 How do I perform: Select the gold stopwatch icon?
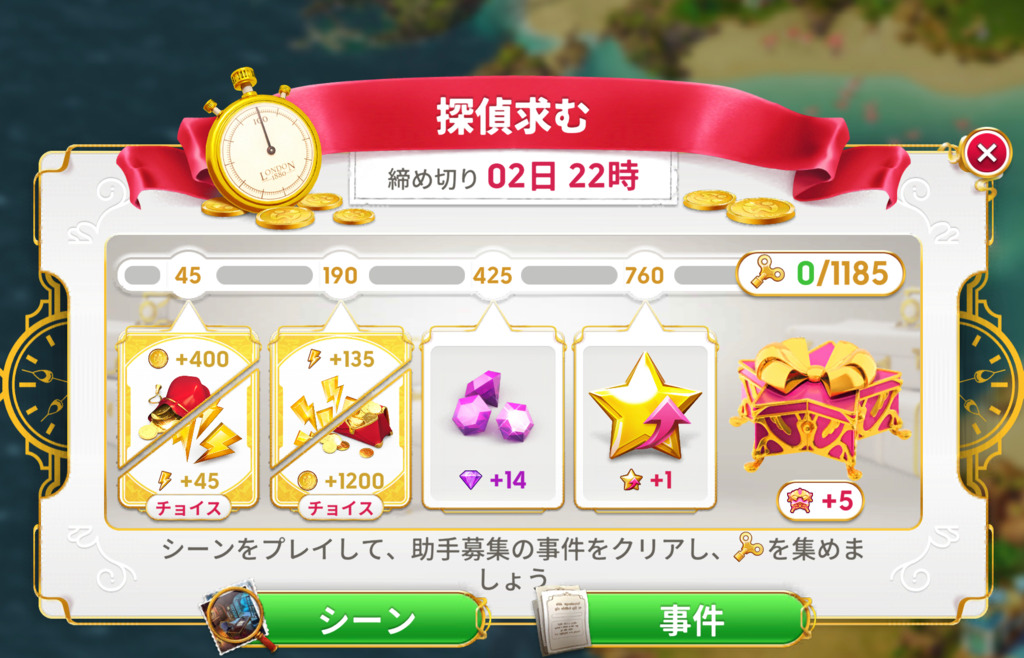tap(263, 141)
